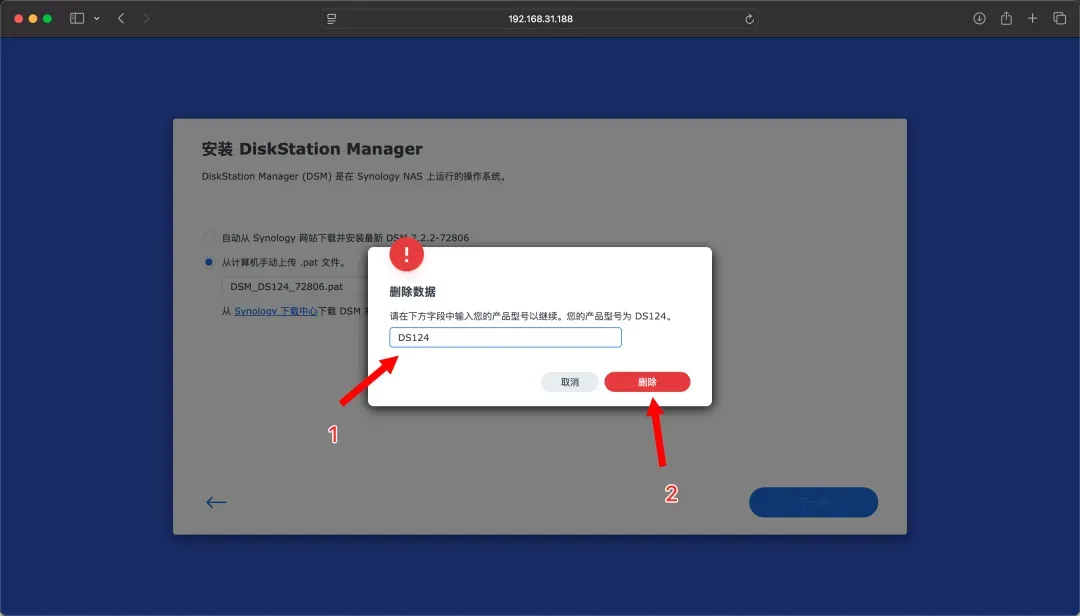Click the address bar showing 192.168.31.188
The height and width of the screenshot is (616, 1080).
(540, 19)
